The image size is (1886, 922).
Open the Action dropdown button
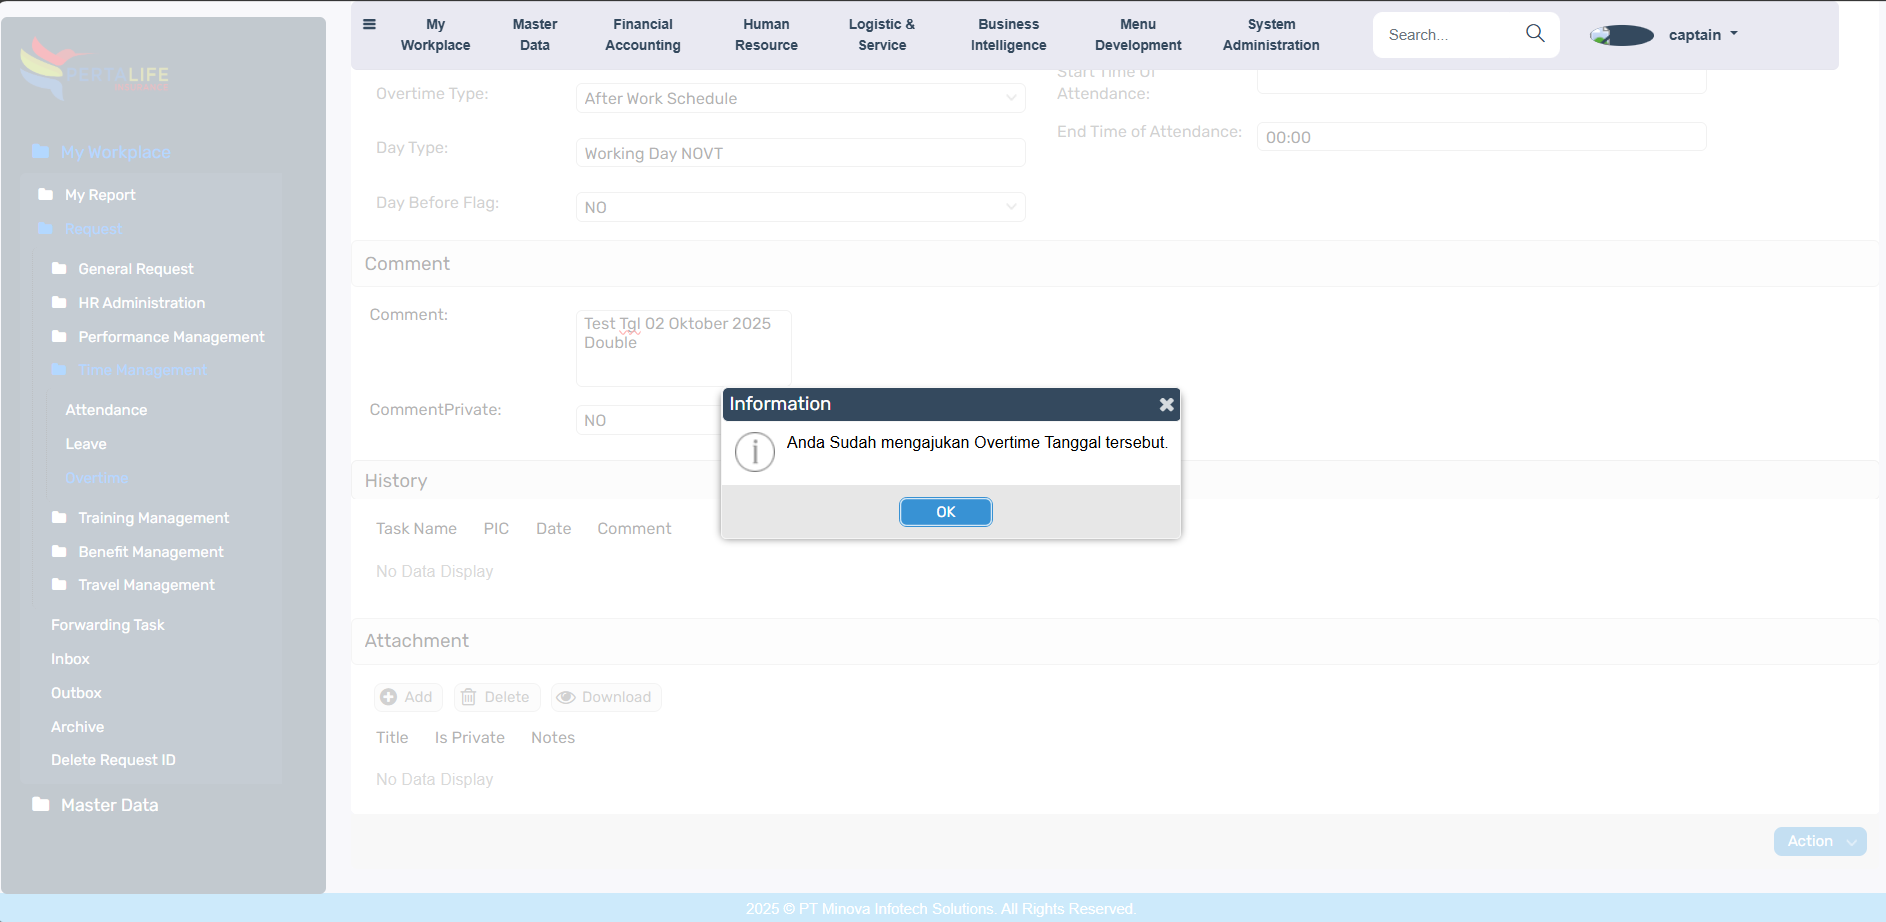pyautogui.click(x=1820, y=841)
